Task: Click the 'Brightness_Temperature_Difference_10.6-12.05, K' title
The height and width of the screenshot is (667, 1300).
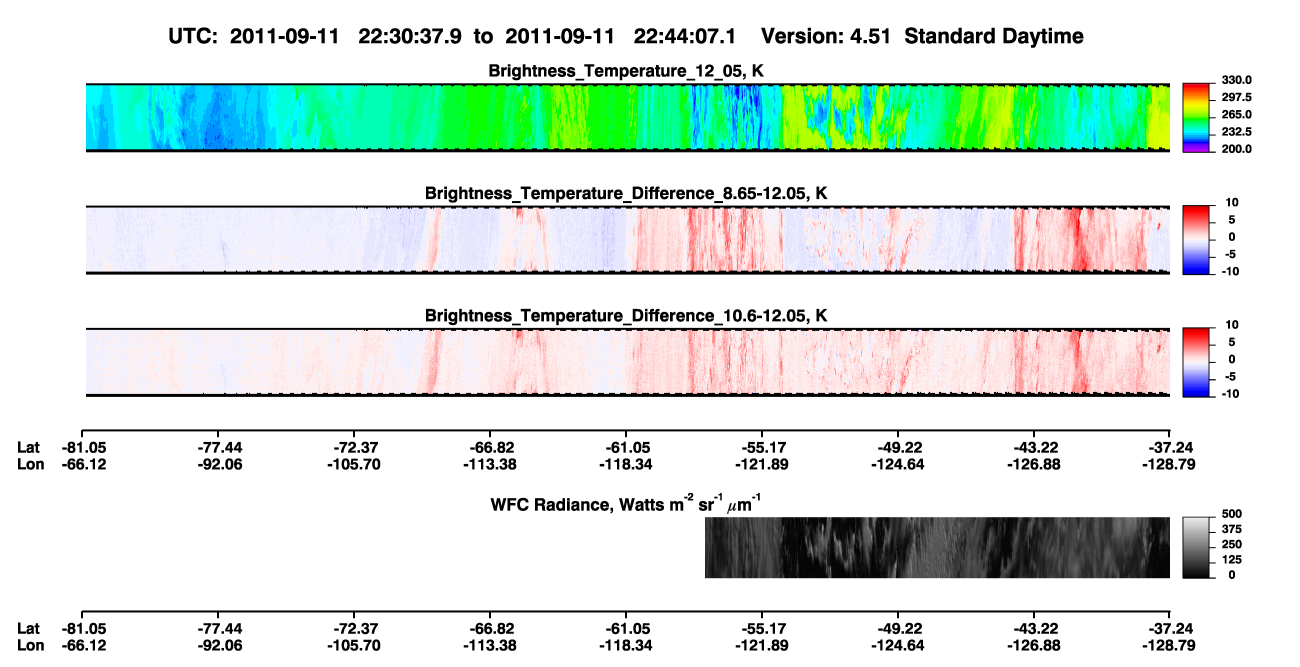Action: 626,316
